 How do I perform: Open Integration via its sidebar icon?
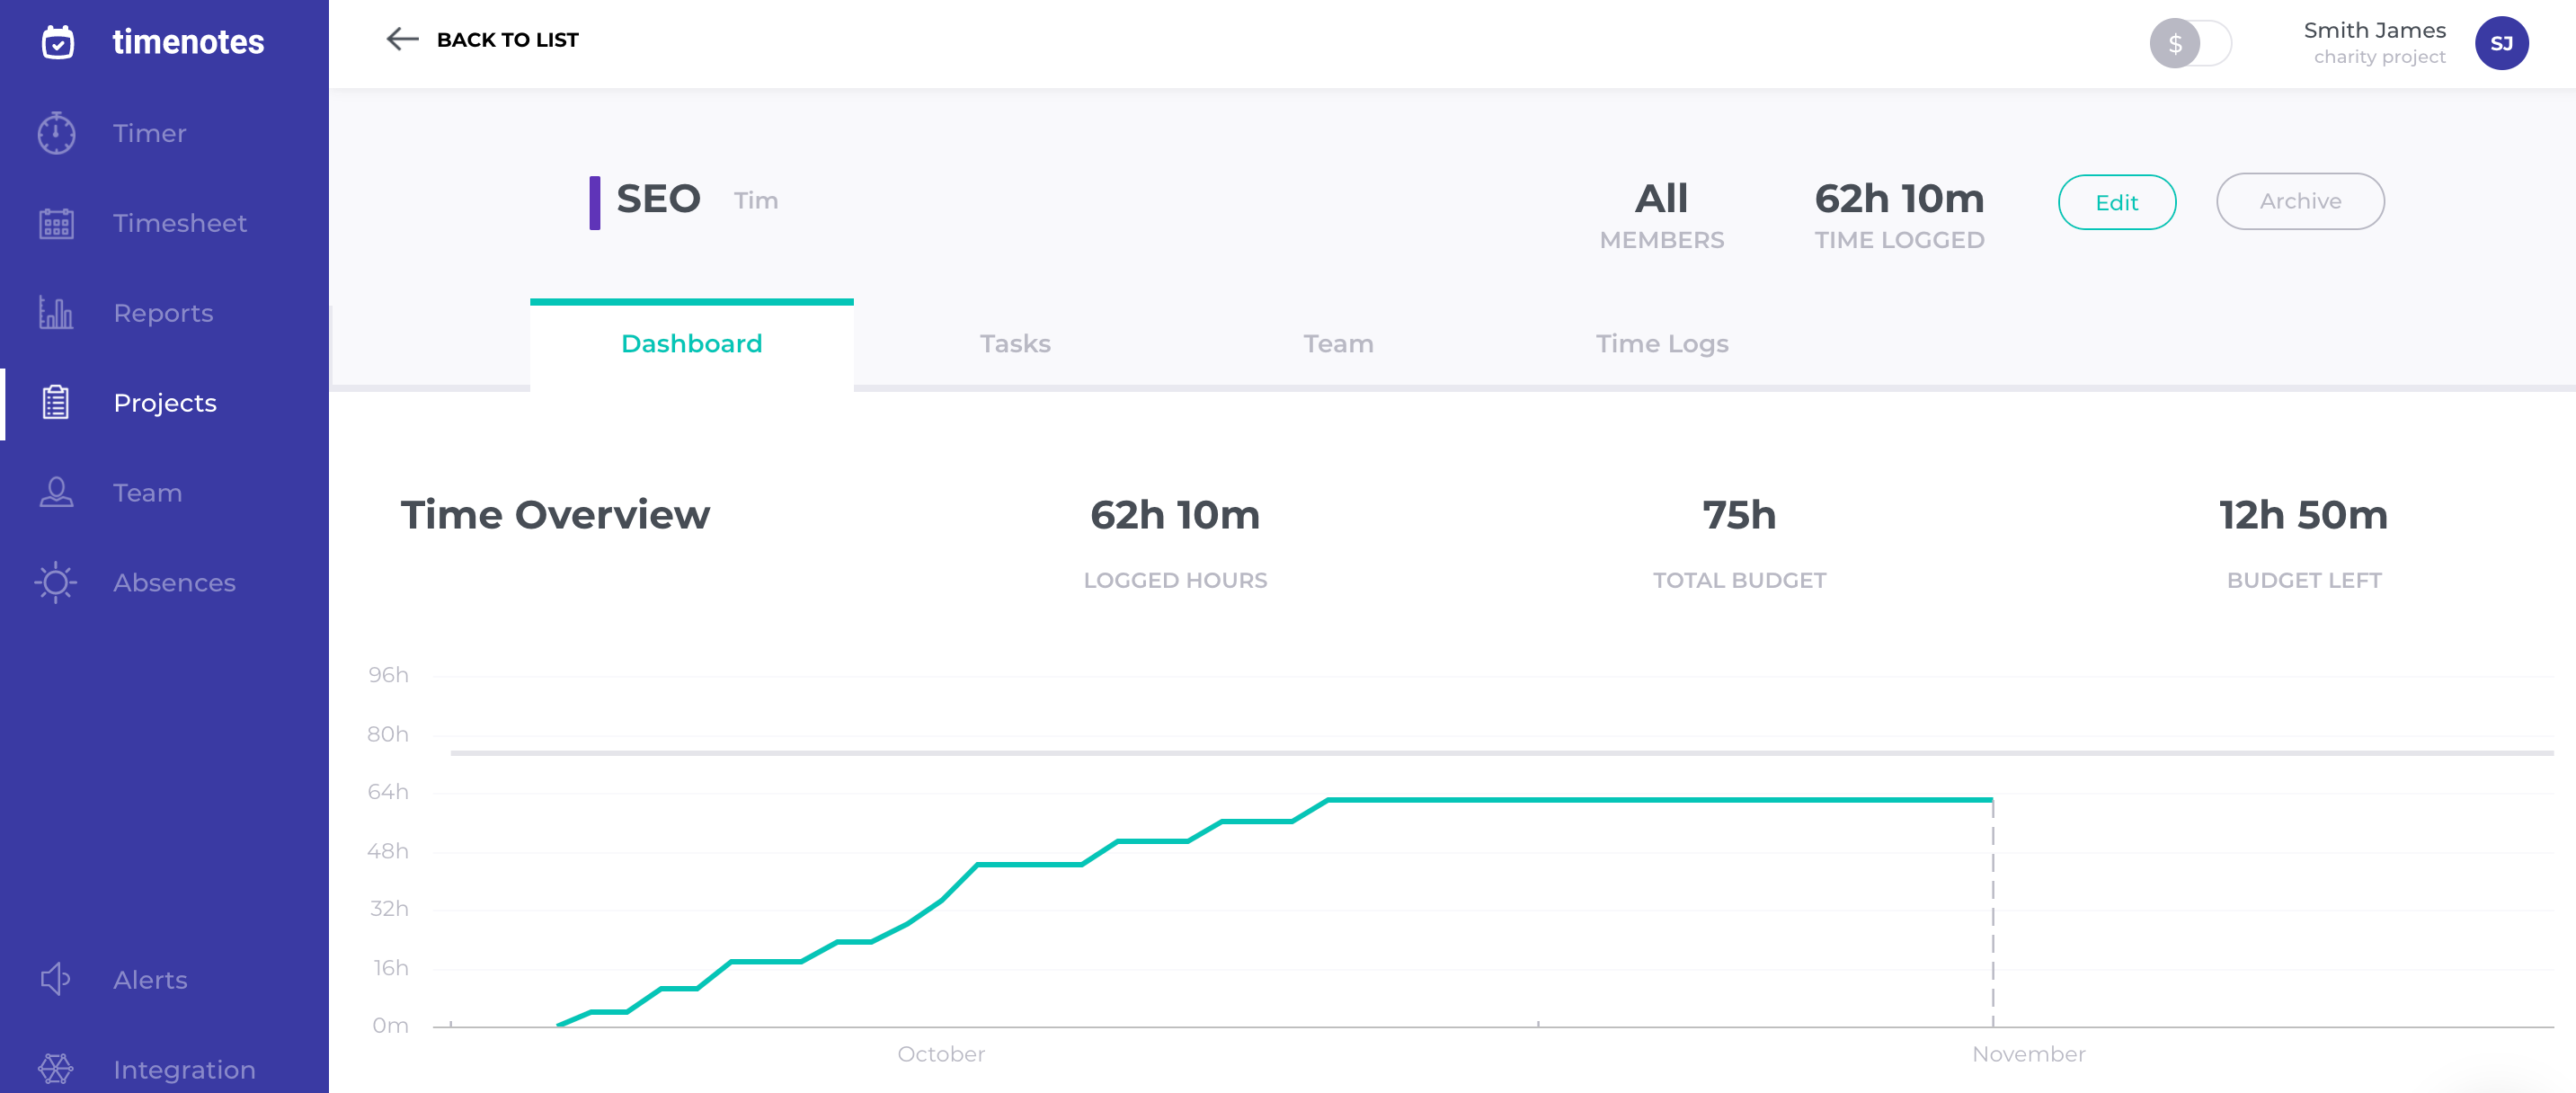56,1069
